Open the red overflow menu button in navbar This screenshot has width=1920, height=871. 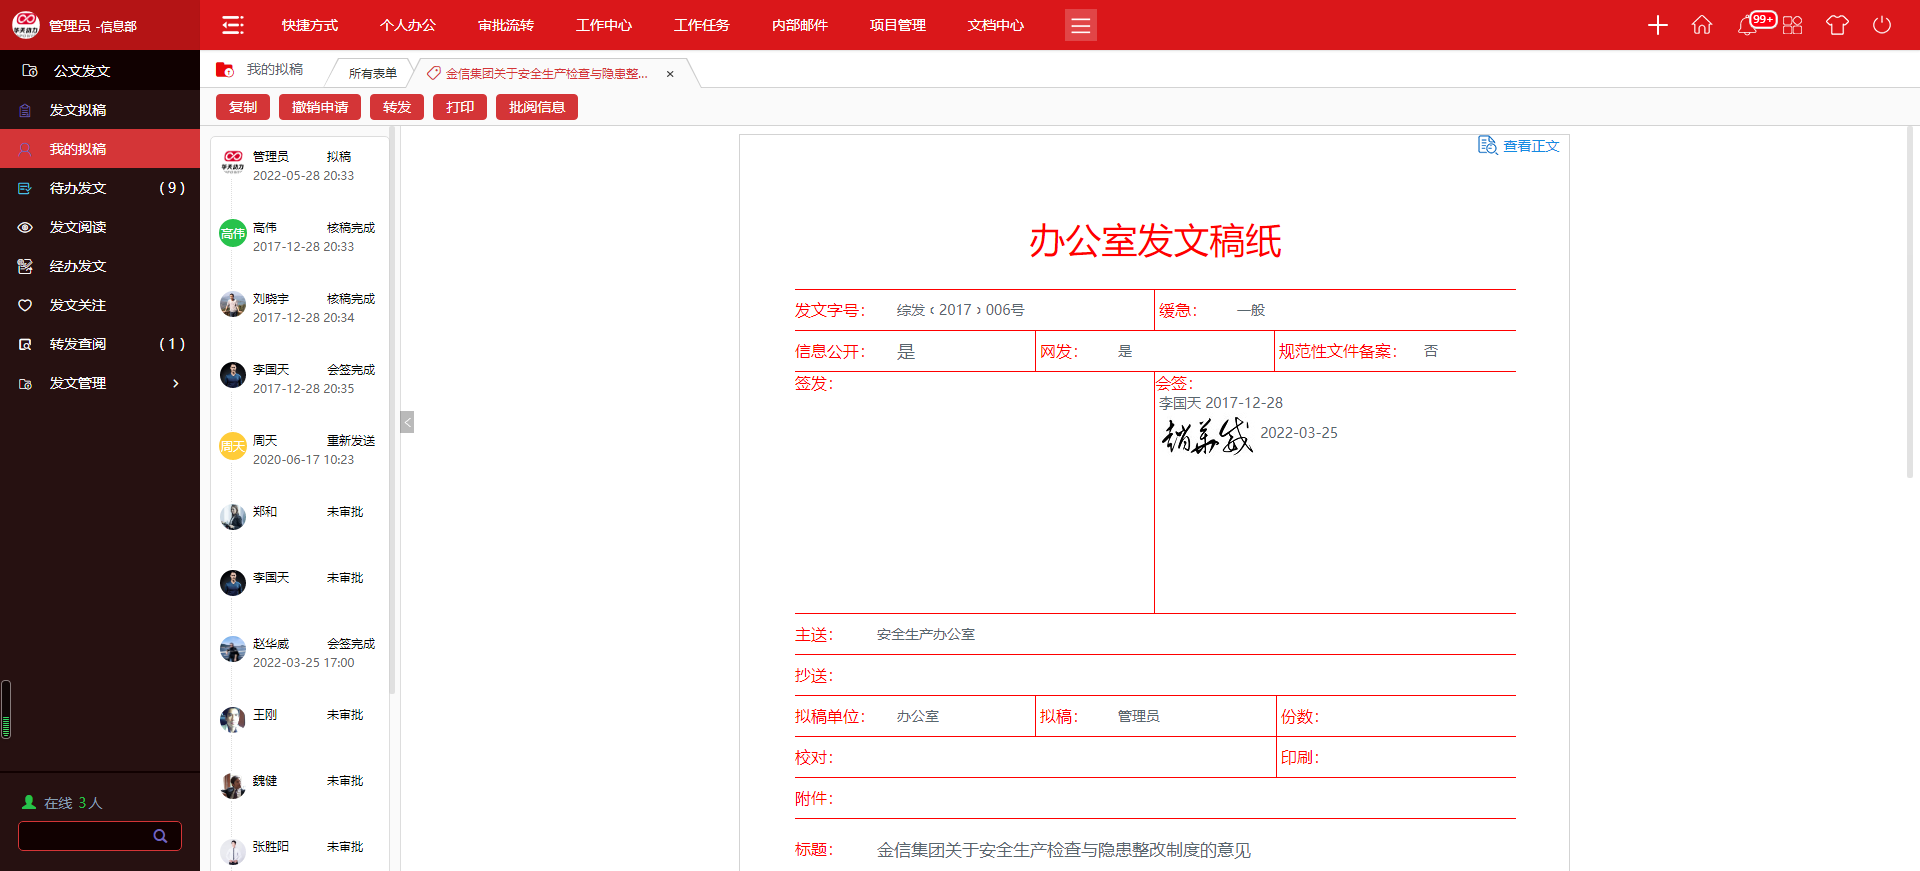(x=1080, y=25)
